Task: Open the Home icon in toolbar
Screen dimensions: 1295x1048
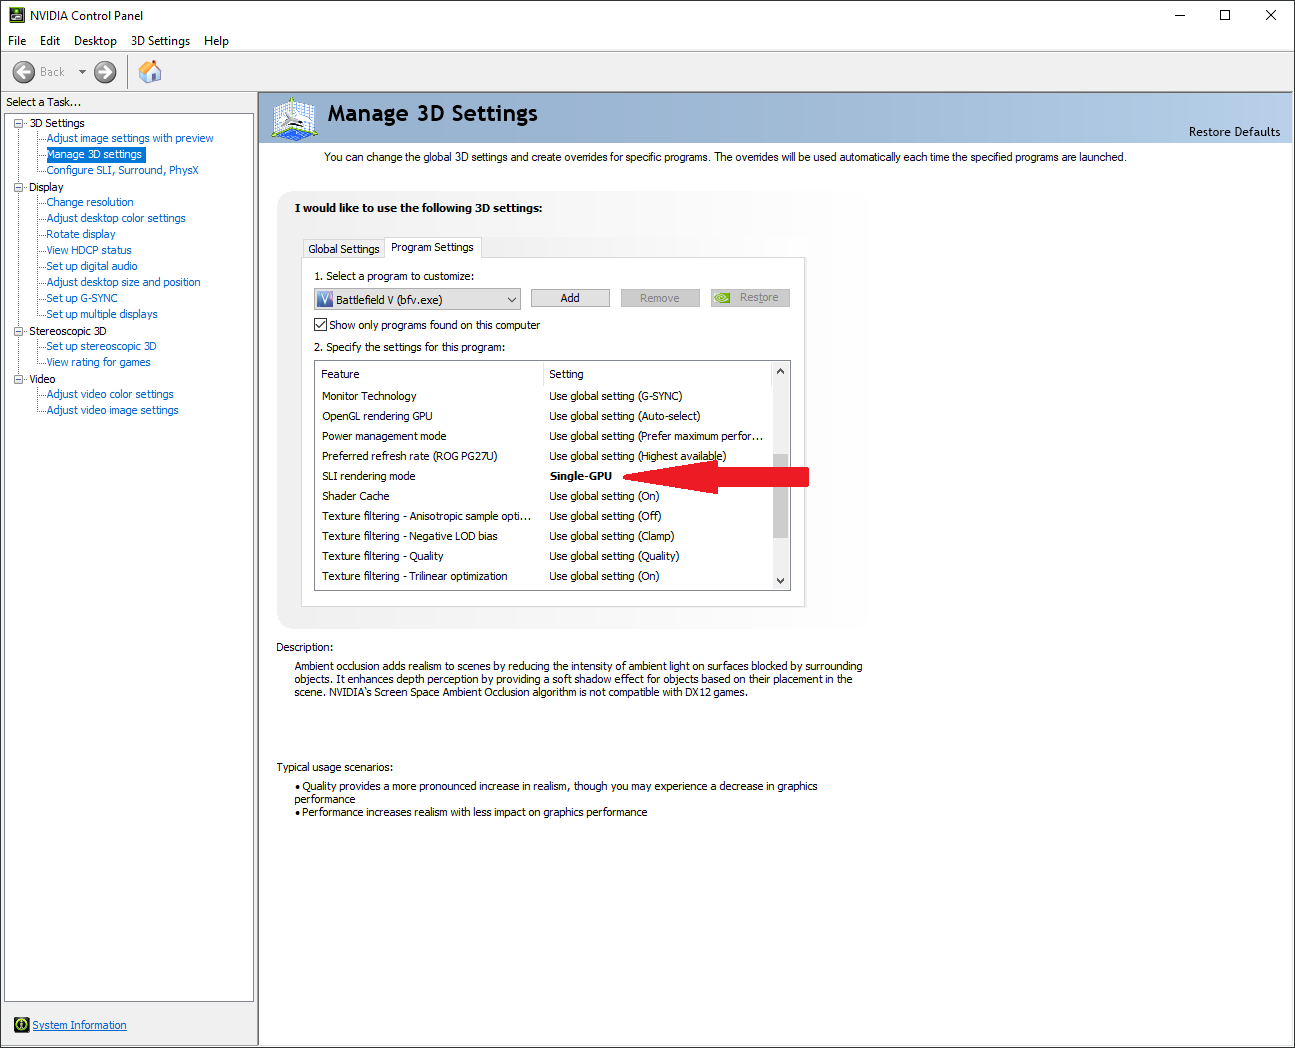Action: click(150, 72)
